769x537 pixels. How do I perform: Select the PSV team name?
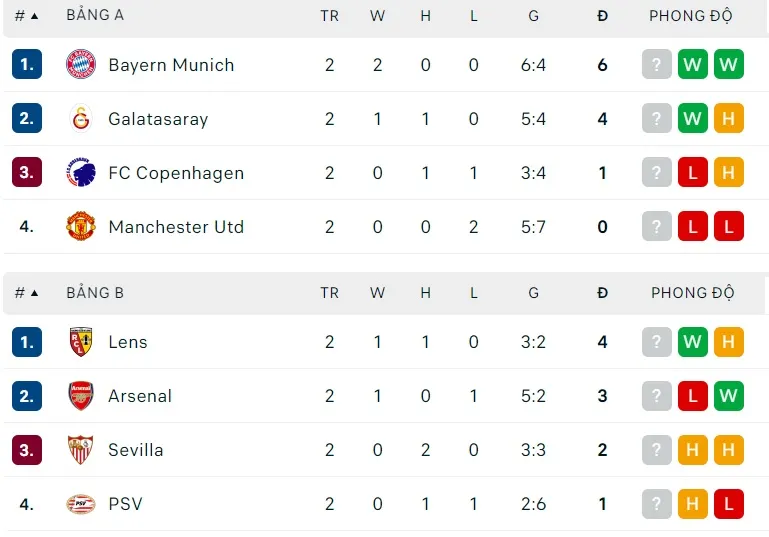[125, 504]
